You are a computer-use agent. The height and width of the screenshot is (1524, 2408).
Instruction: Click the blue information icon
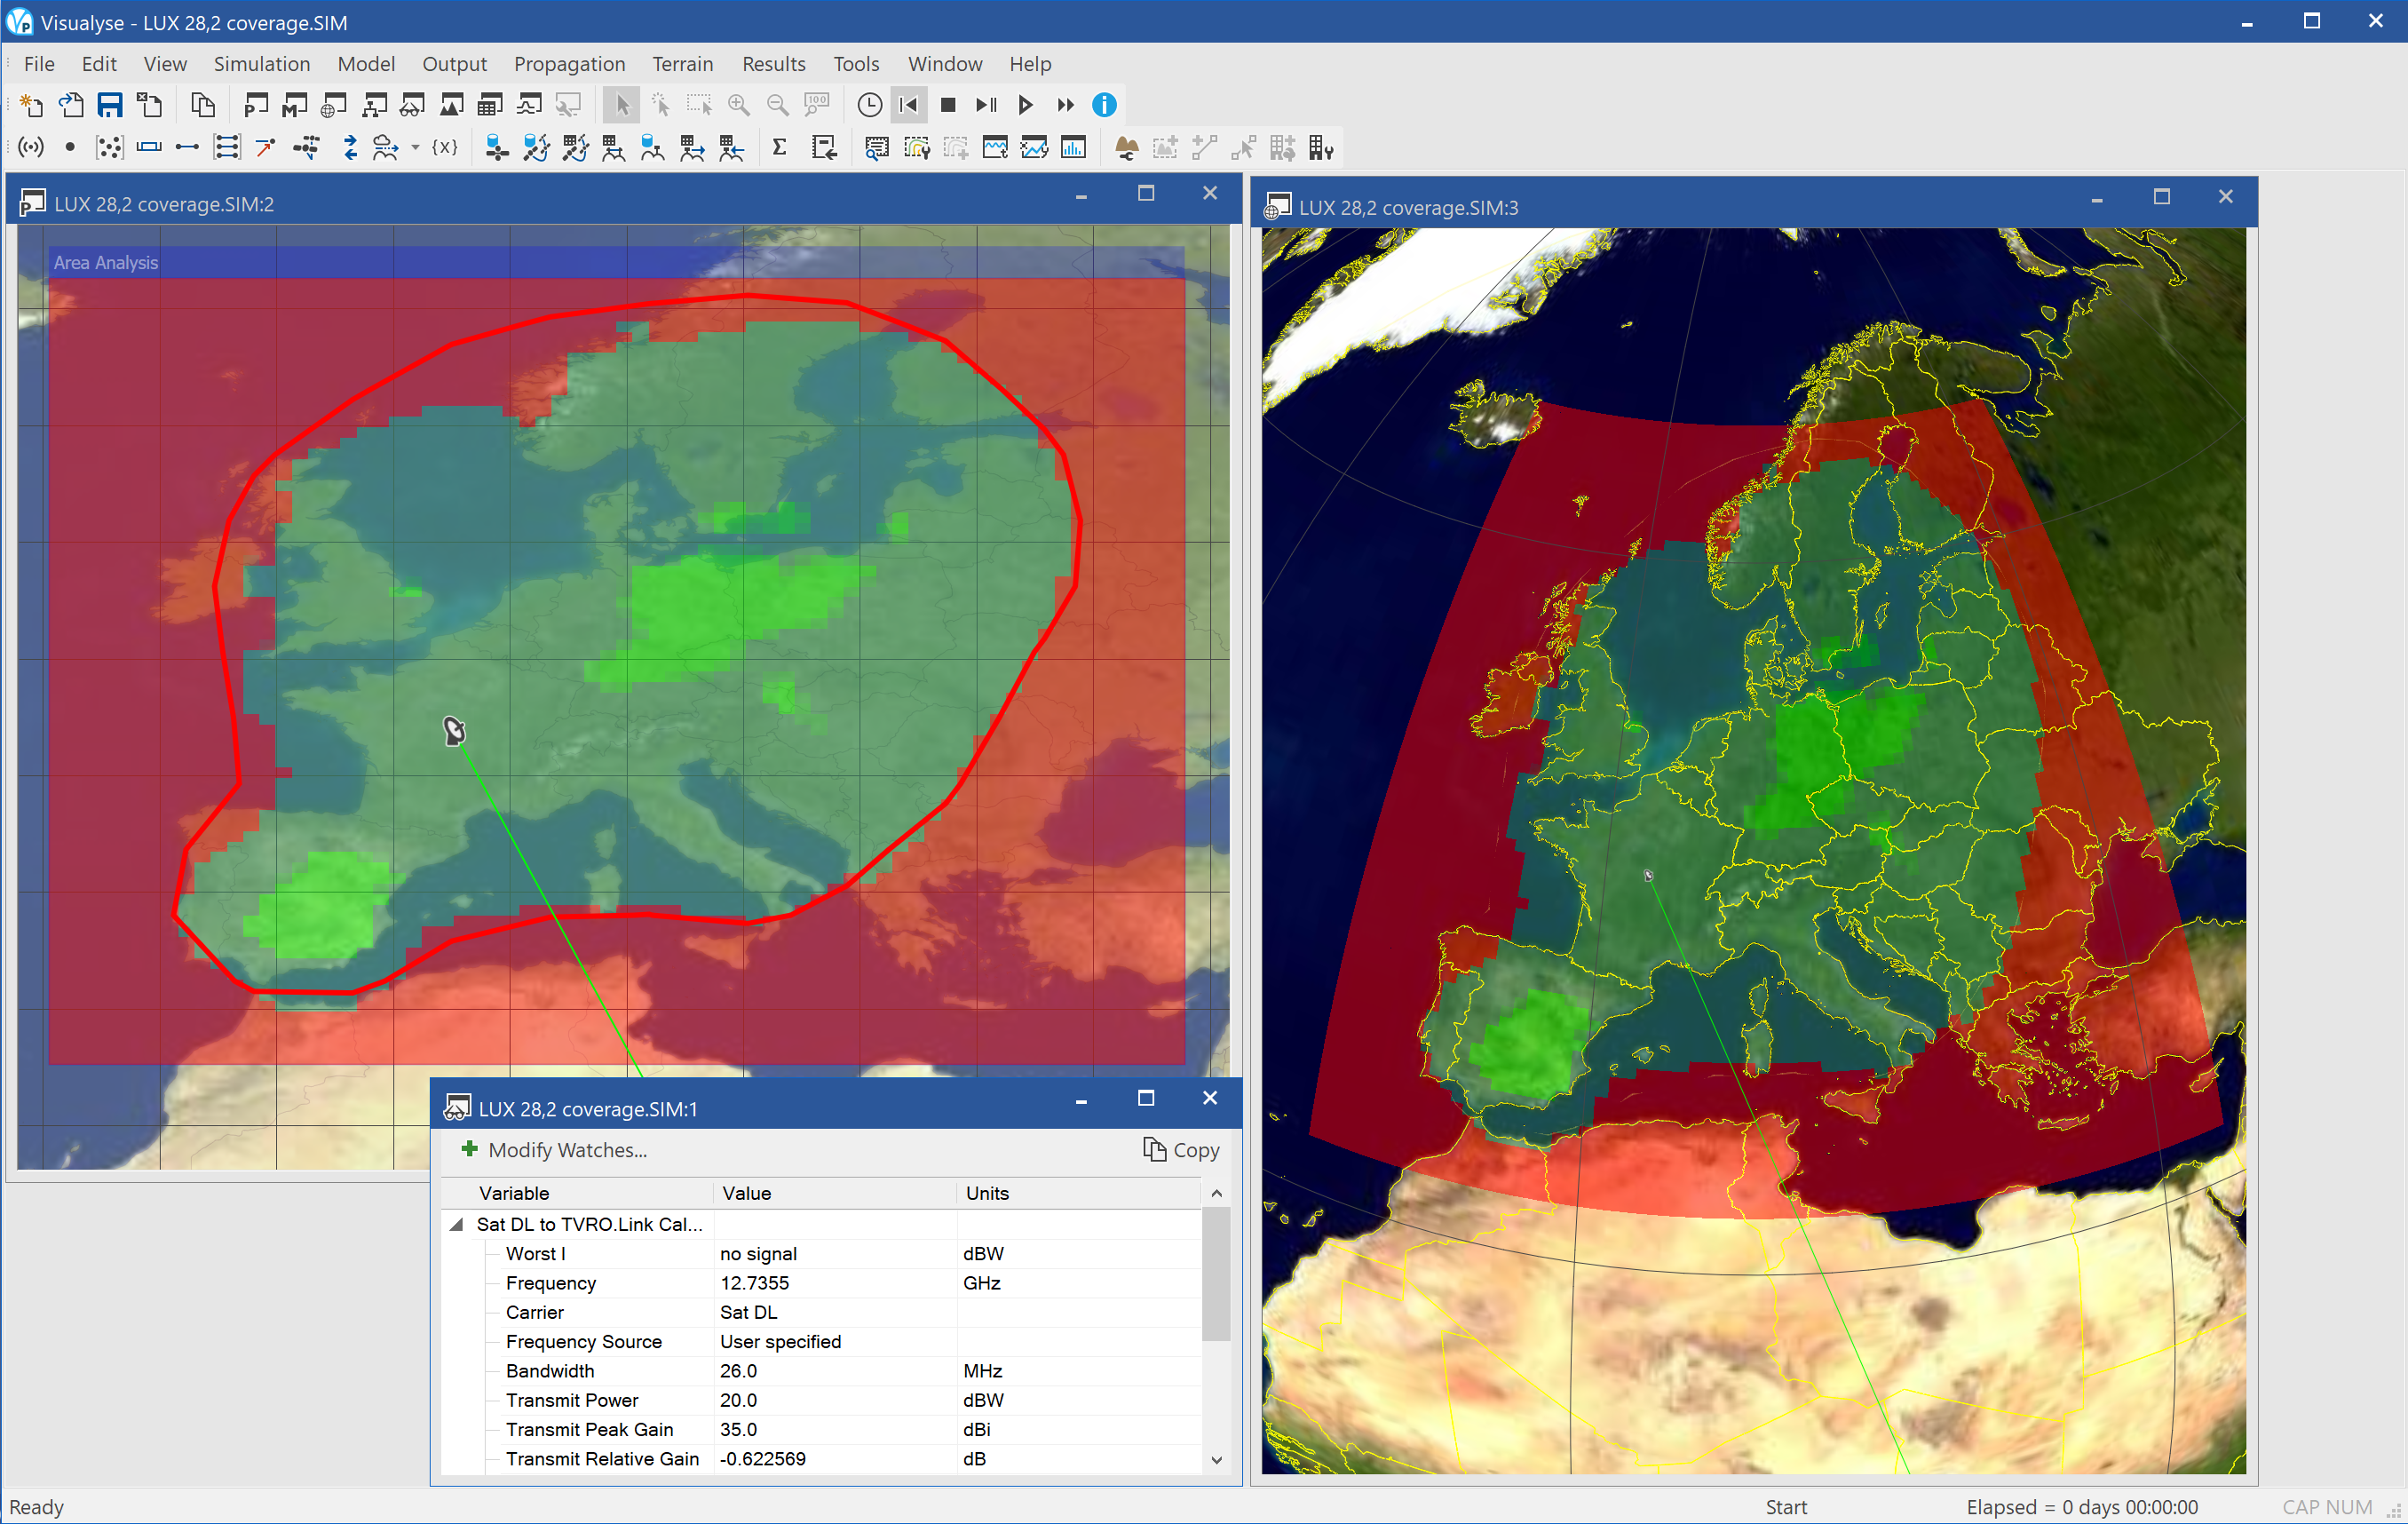(x=1104, y=105)
